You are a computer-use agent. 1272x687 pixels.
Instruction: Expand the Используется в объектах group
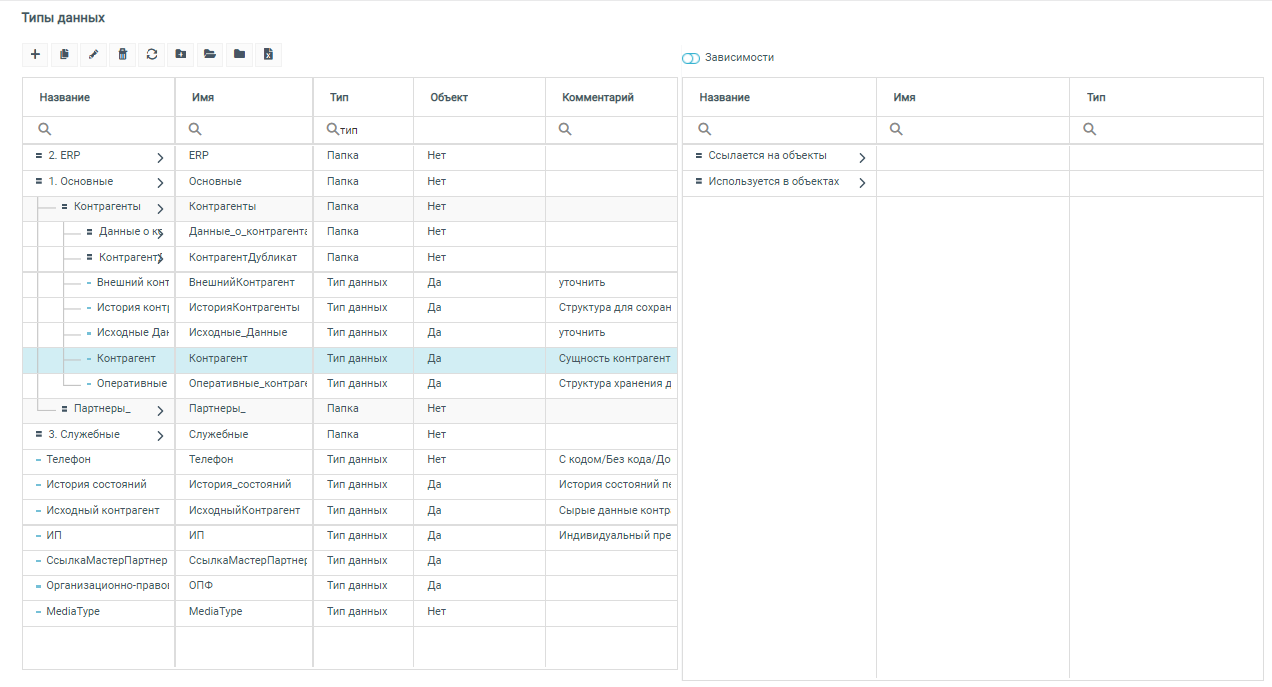tap(862, 183)
